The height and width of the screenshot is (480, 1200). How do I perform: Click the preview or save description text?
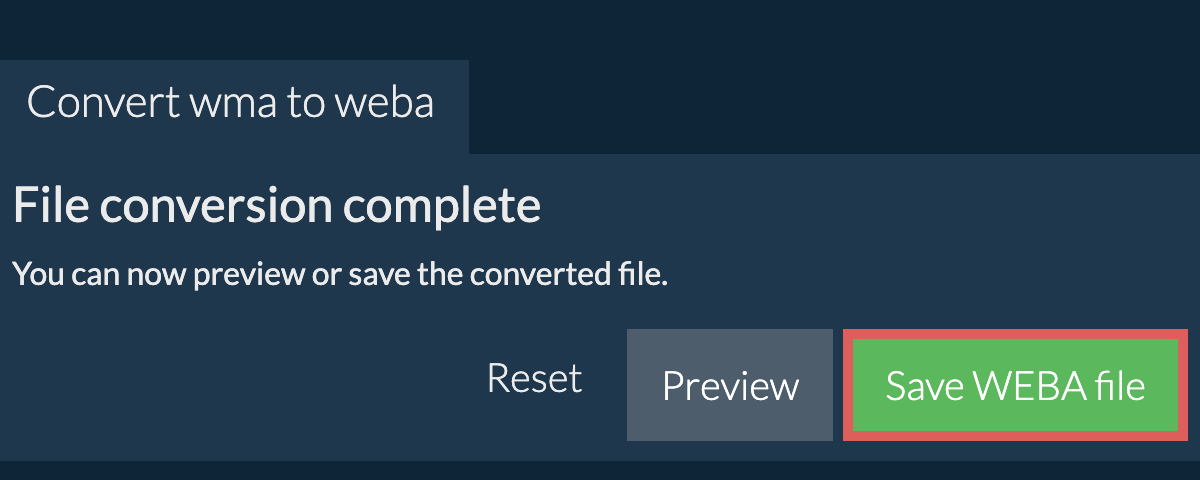click(x=340, y=274)
